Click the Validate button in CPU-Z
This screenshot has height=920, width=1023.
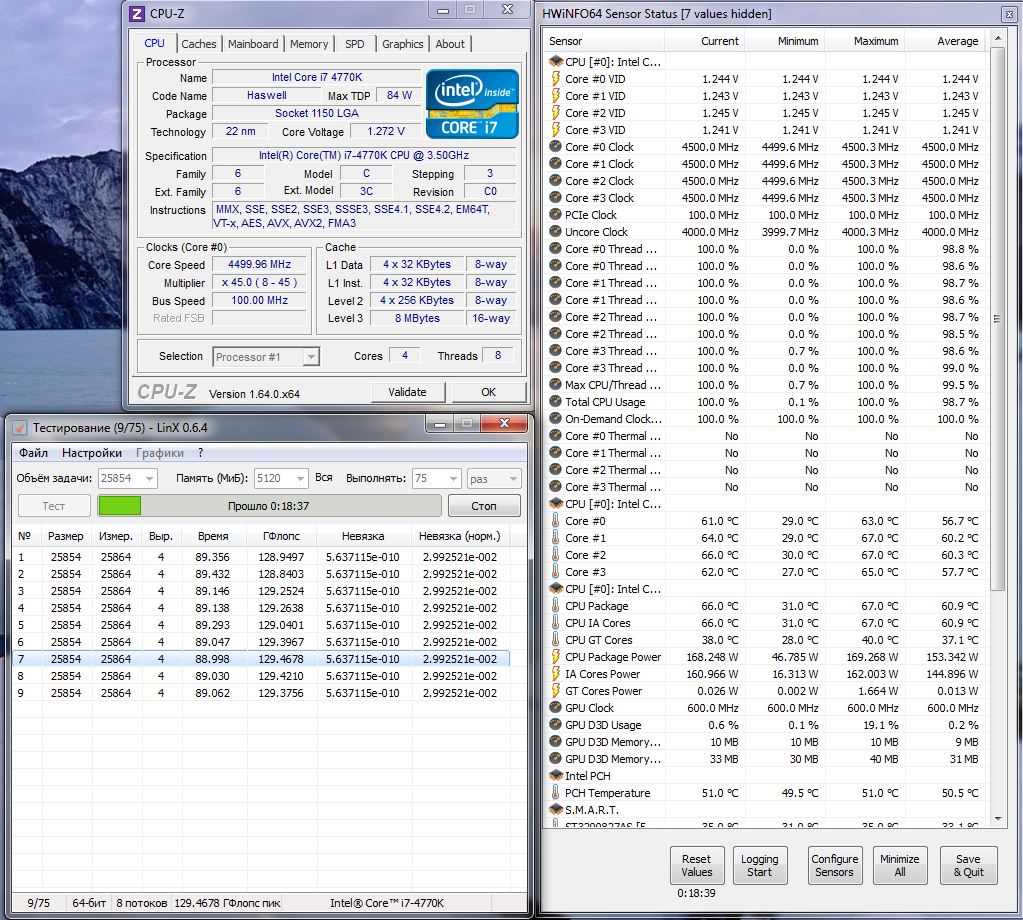click(408, 392)
